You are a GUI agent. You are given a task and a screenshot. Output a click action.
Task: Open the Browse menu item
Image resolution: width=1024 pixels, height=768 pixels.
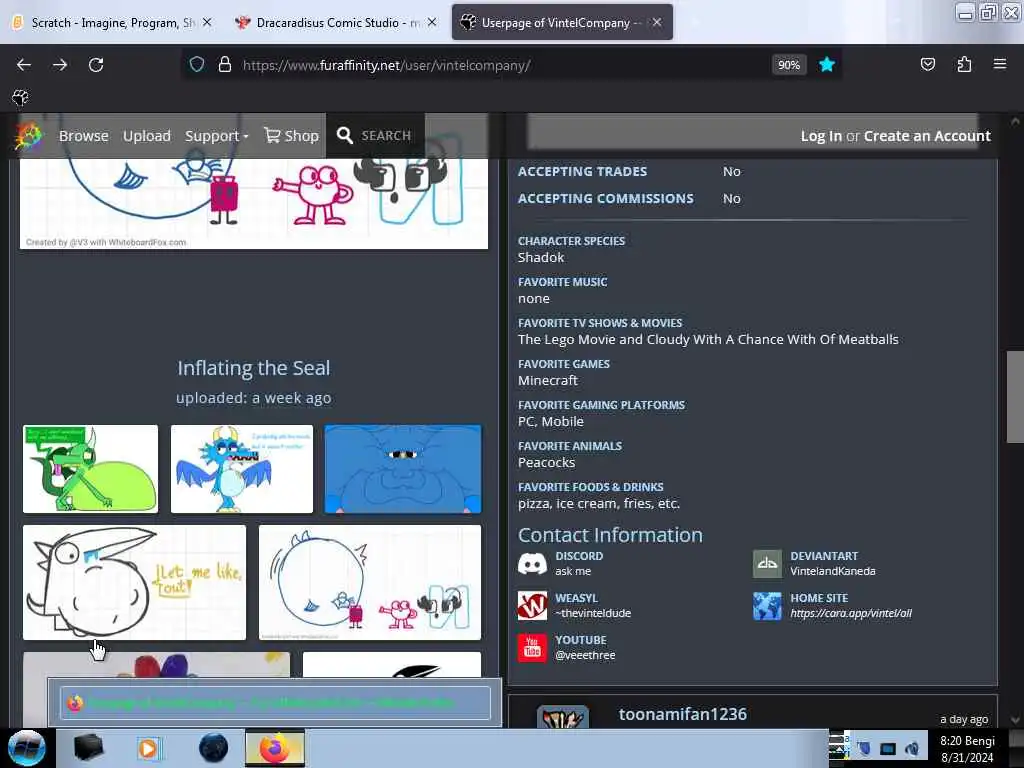coord(84,136)
